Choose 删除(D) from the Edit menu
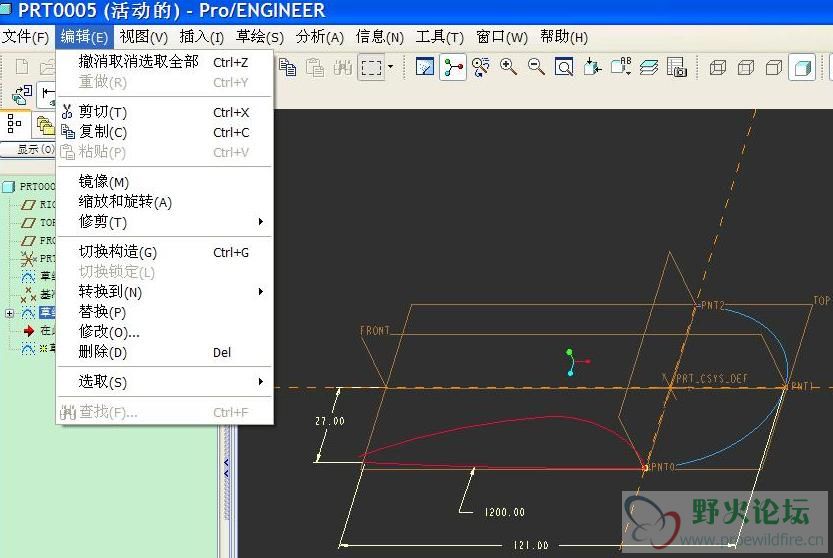833x558 pixels. pos(165,352)
